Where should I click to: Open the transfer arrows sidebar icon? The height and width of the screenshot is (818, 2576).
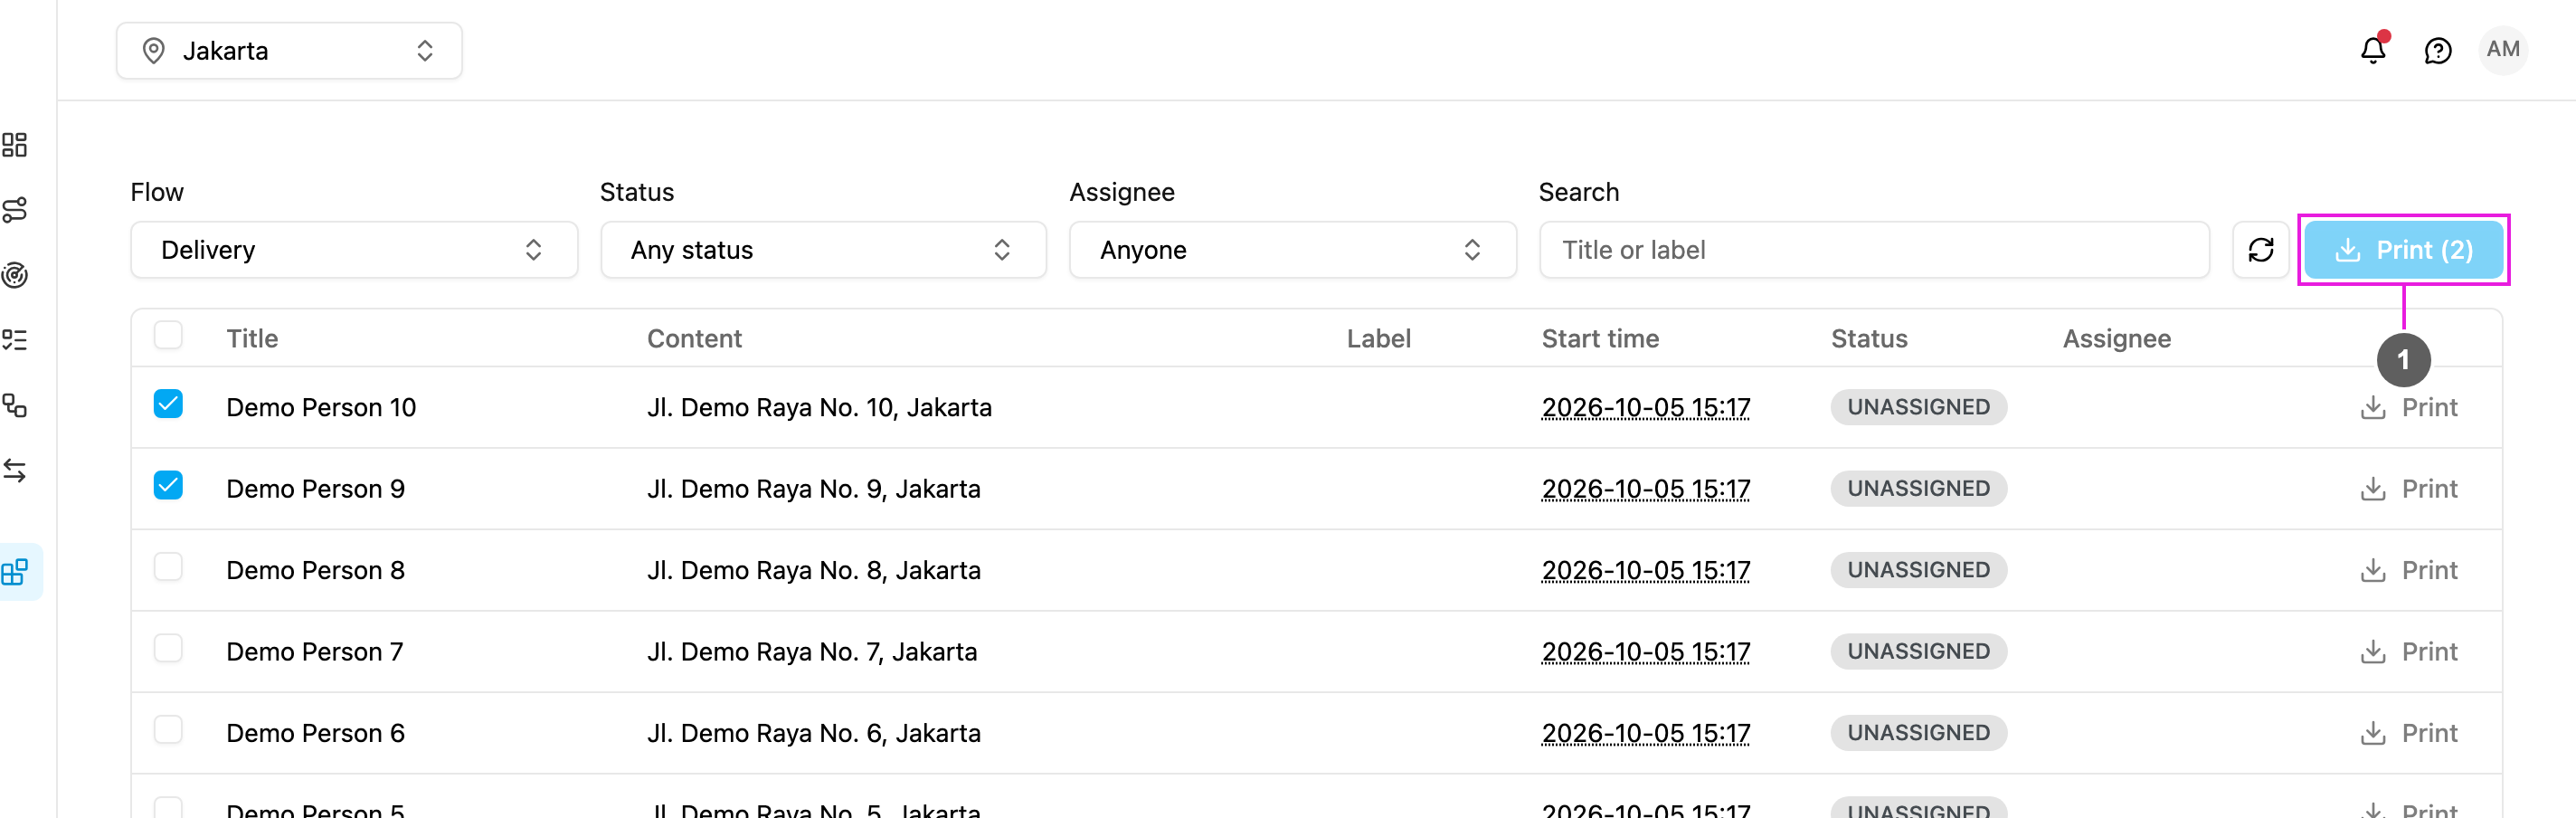click(x=15, y=470)
